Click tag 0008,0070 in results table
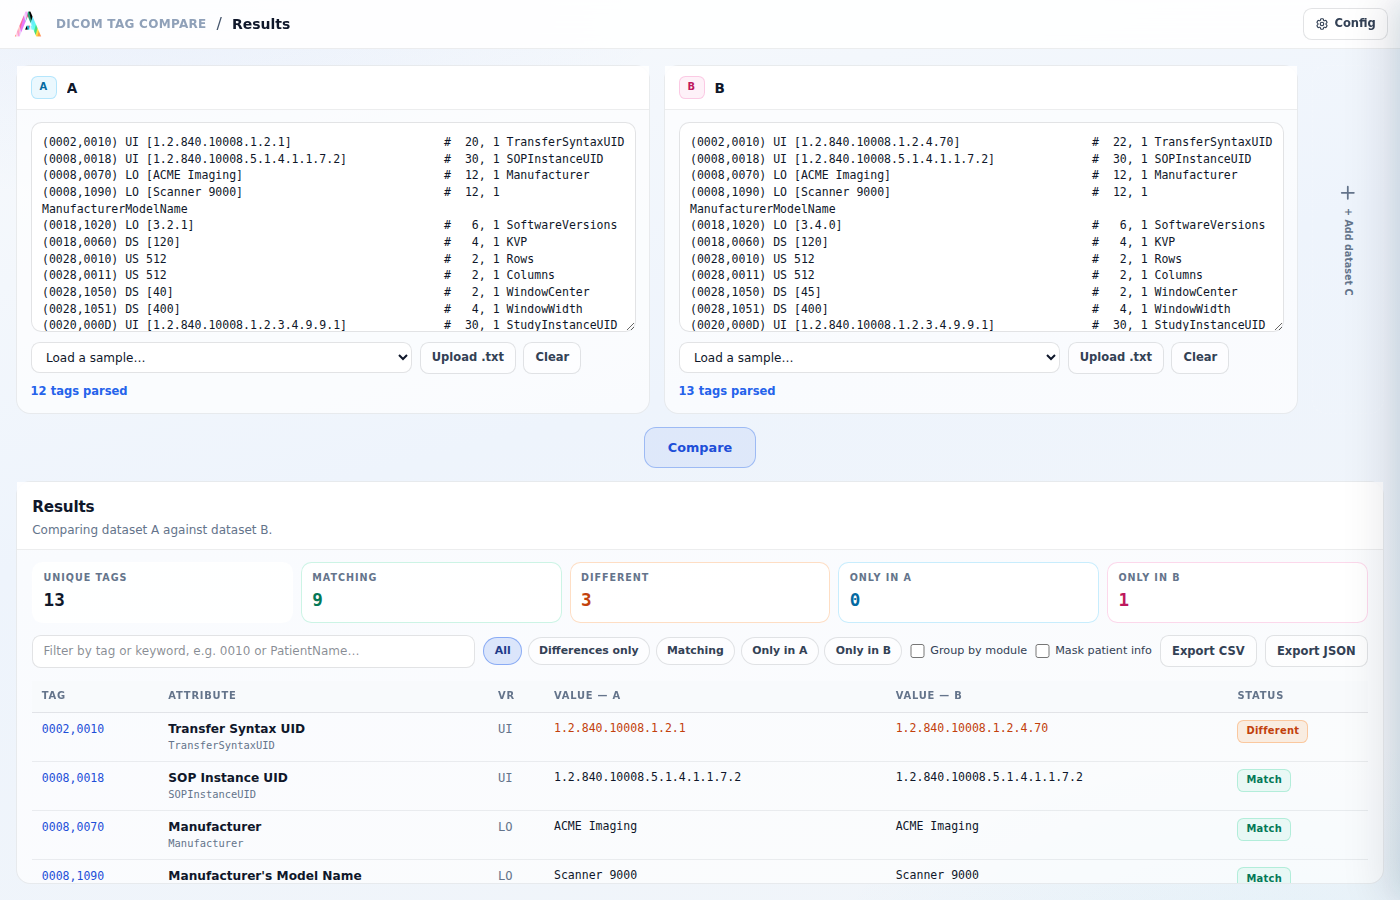Viewport: 1400px width, 900px height. tap(73, 827)
